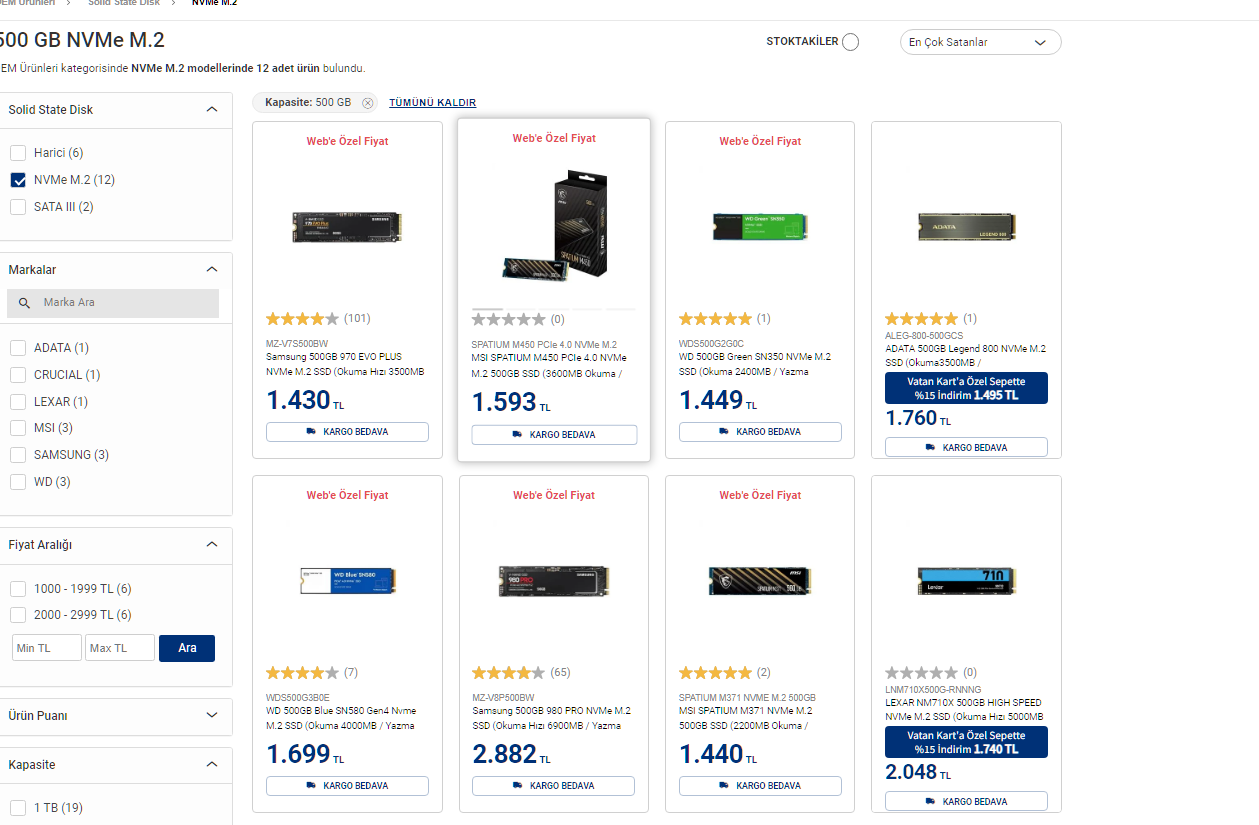Screen dimensions: 1259x825
Task: Open the MSI SPATIUM M450 boxed product image
Action: pos(554,225)
